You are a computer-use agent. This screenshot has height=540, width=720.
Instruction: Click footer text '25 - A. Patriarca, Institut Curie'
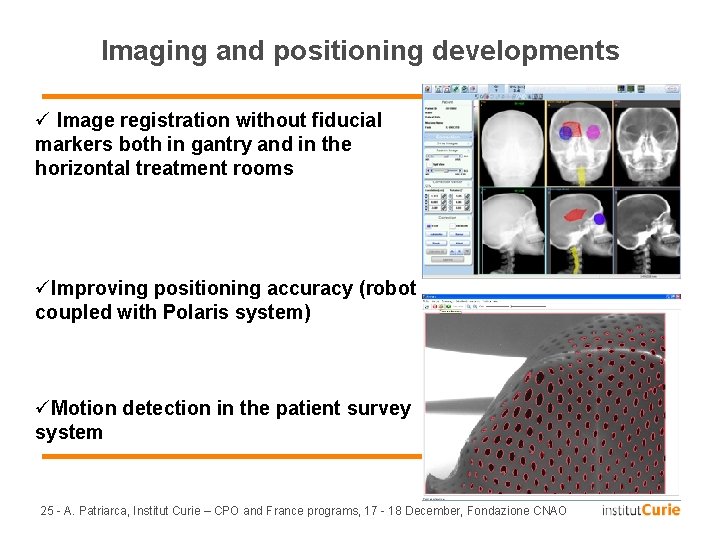point(120,511)
